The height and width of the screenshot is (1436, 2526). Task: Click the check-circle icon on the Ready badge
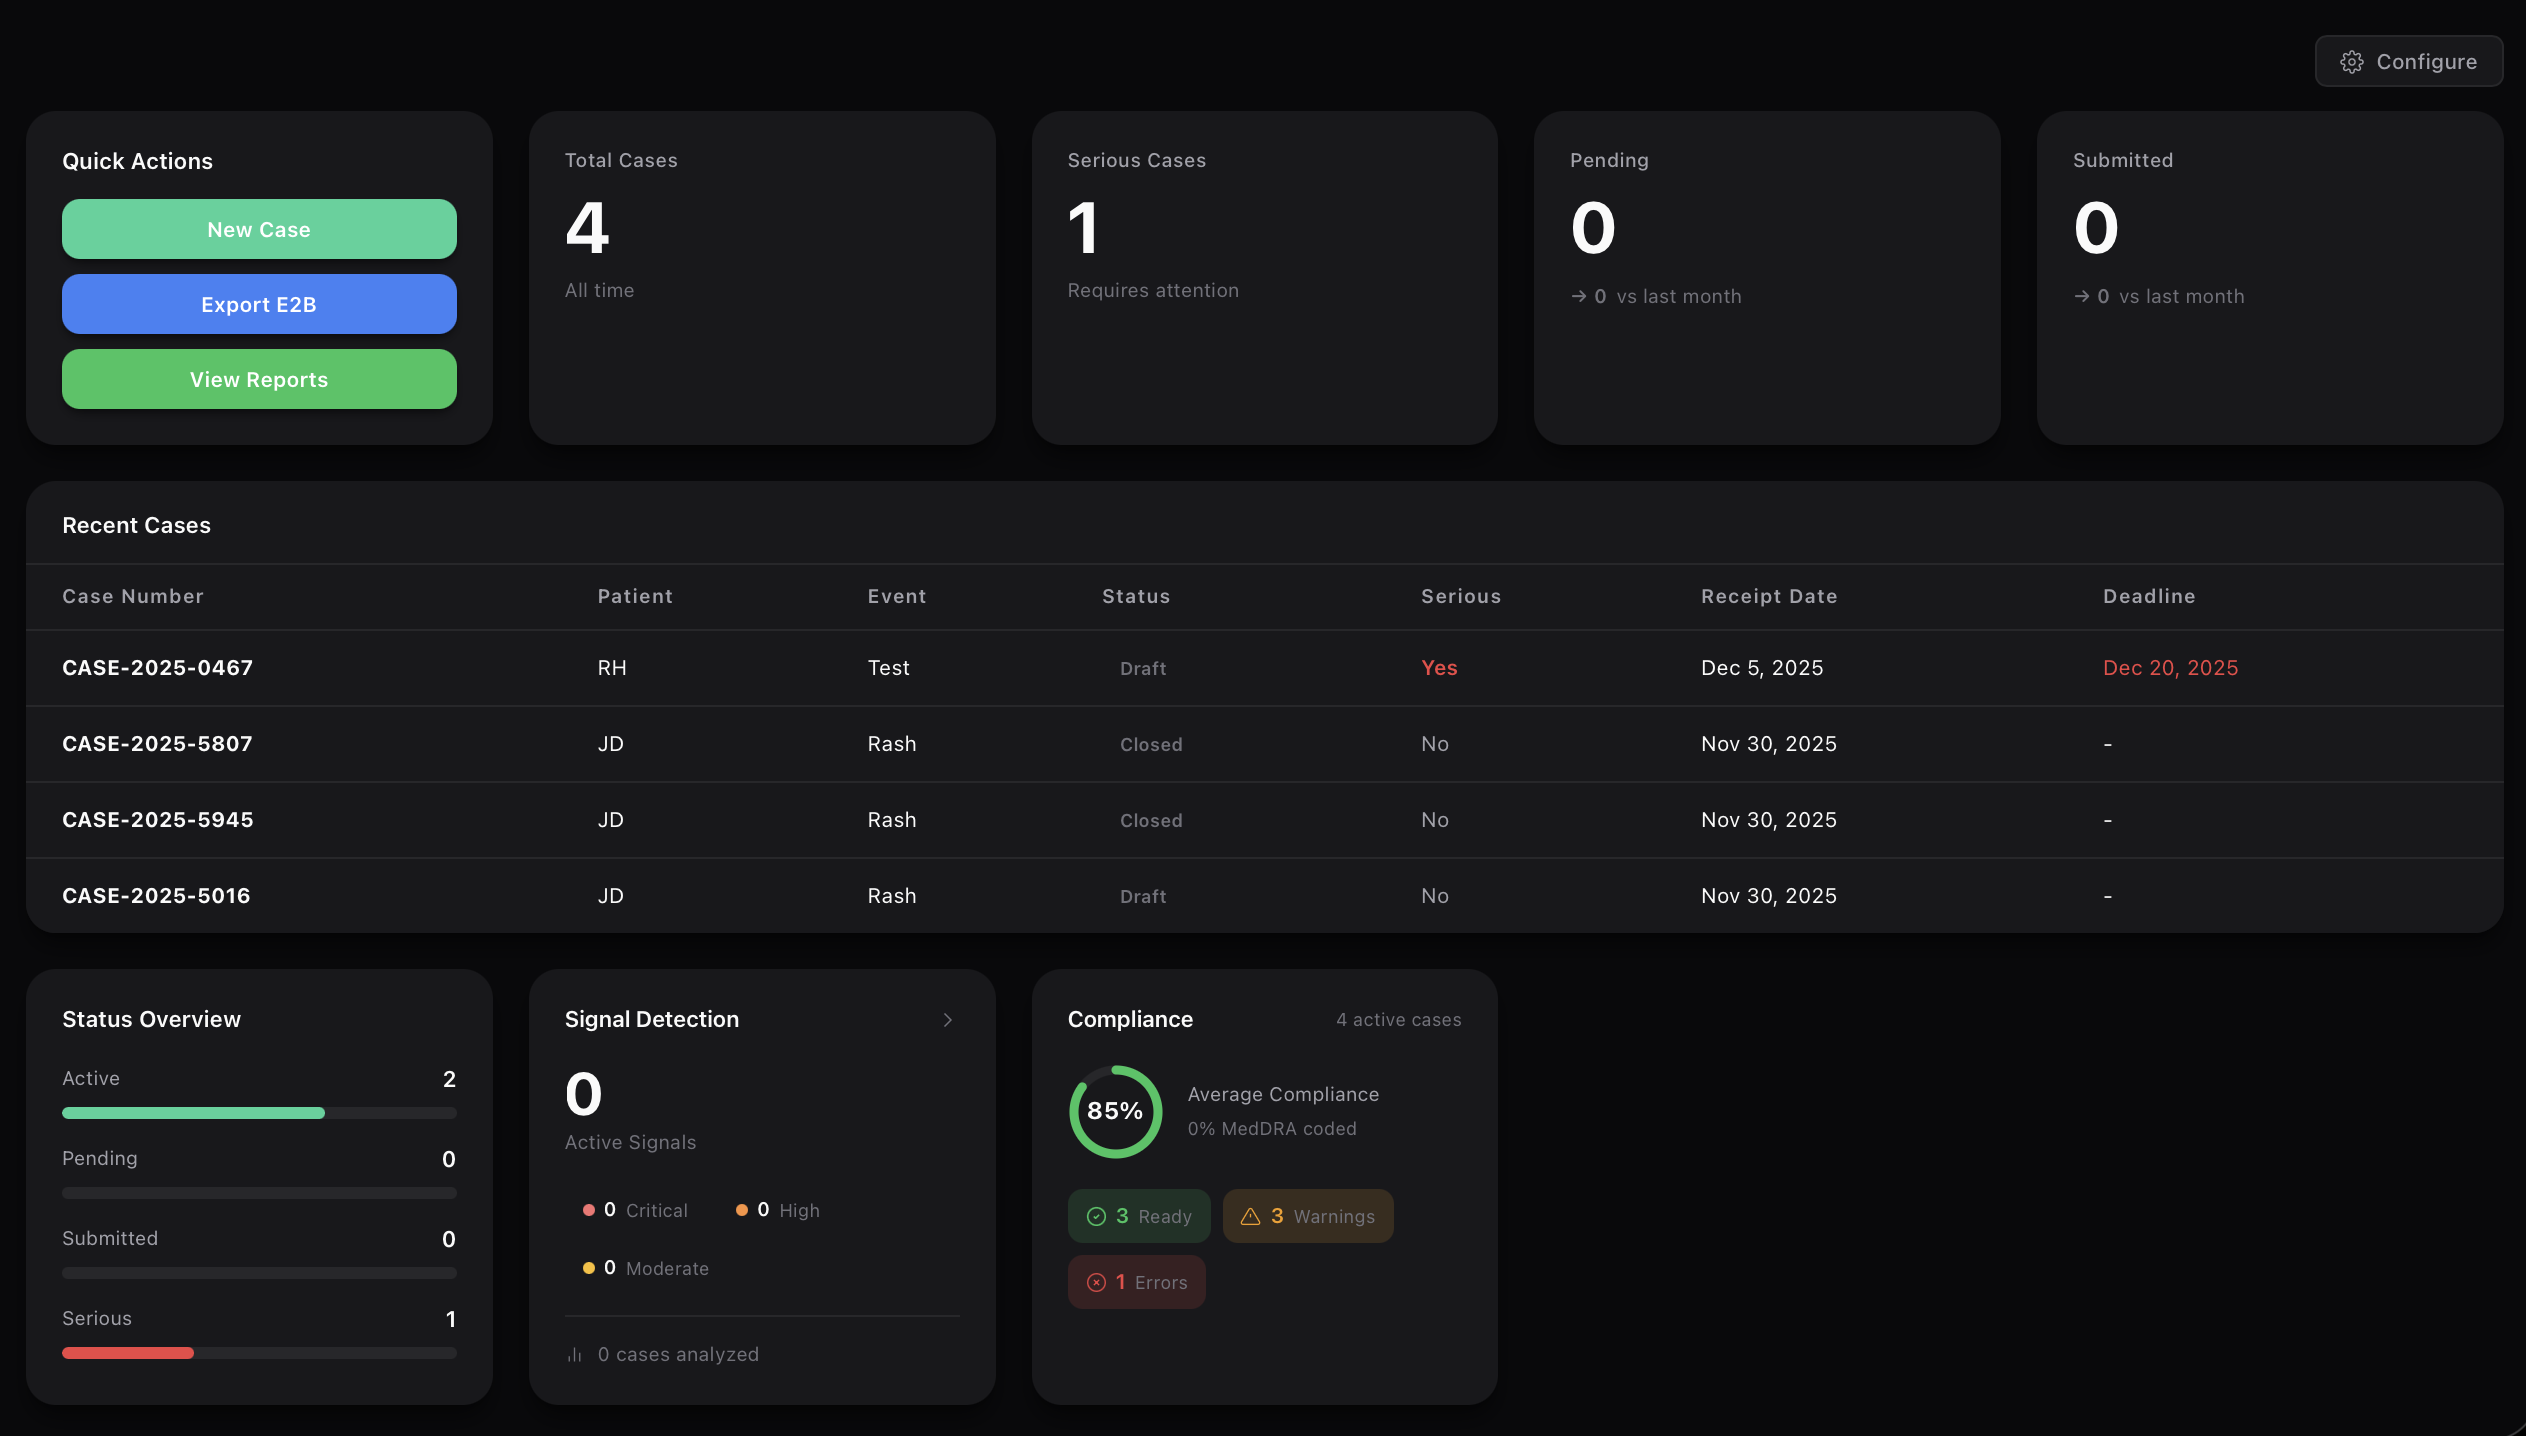pos(1095,1216)
